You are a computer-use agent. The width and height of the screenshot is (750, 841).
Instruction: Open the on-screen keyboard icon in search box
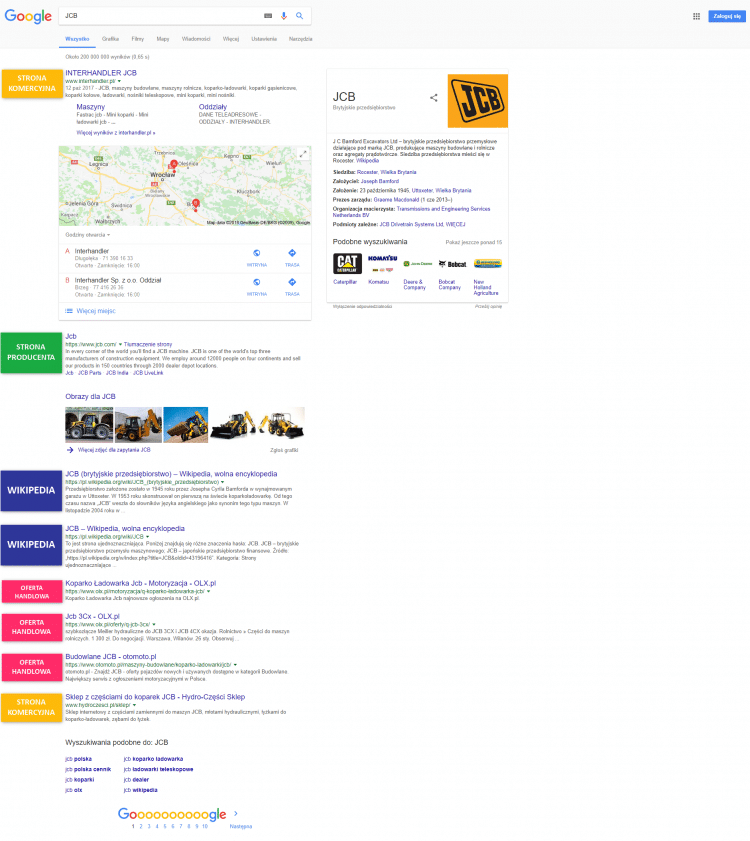click(268, 16)
